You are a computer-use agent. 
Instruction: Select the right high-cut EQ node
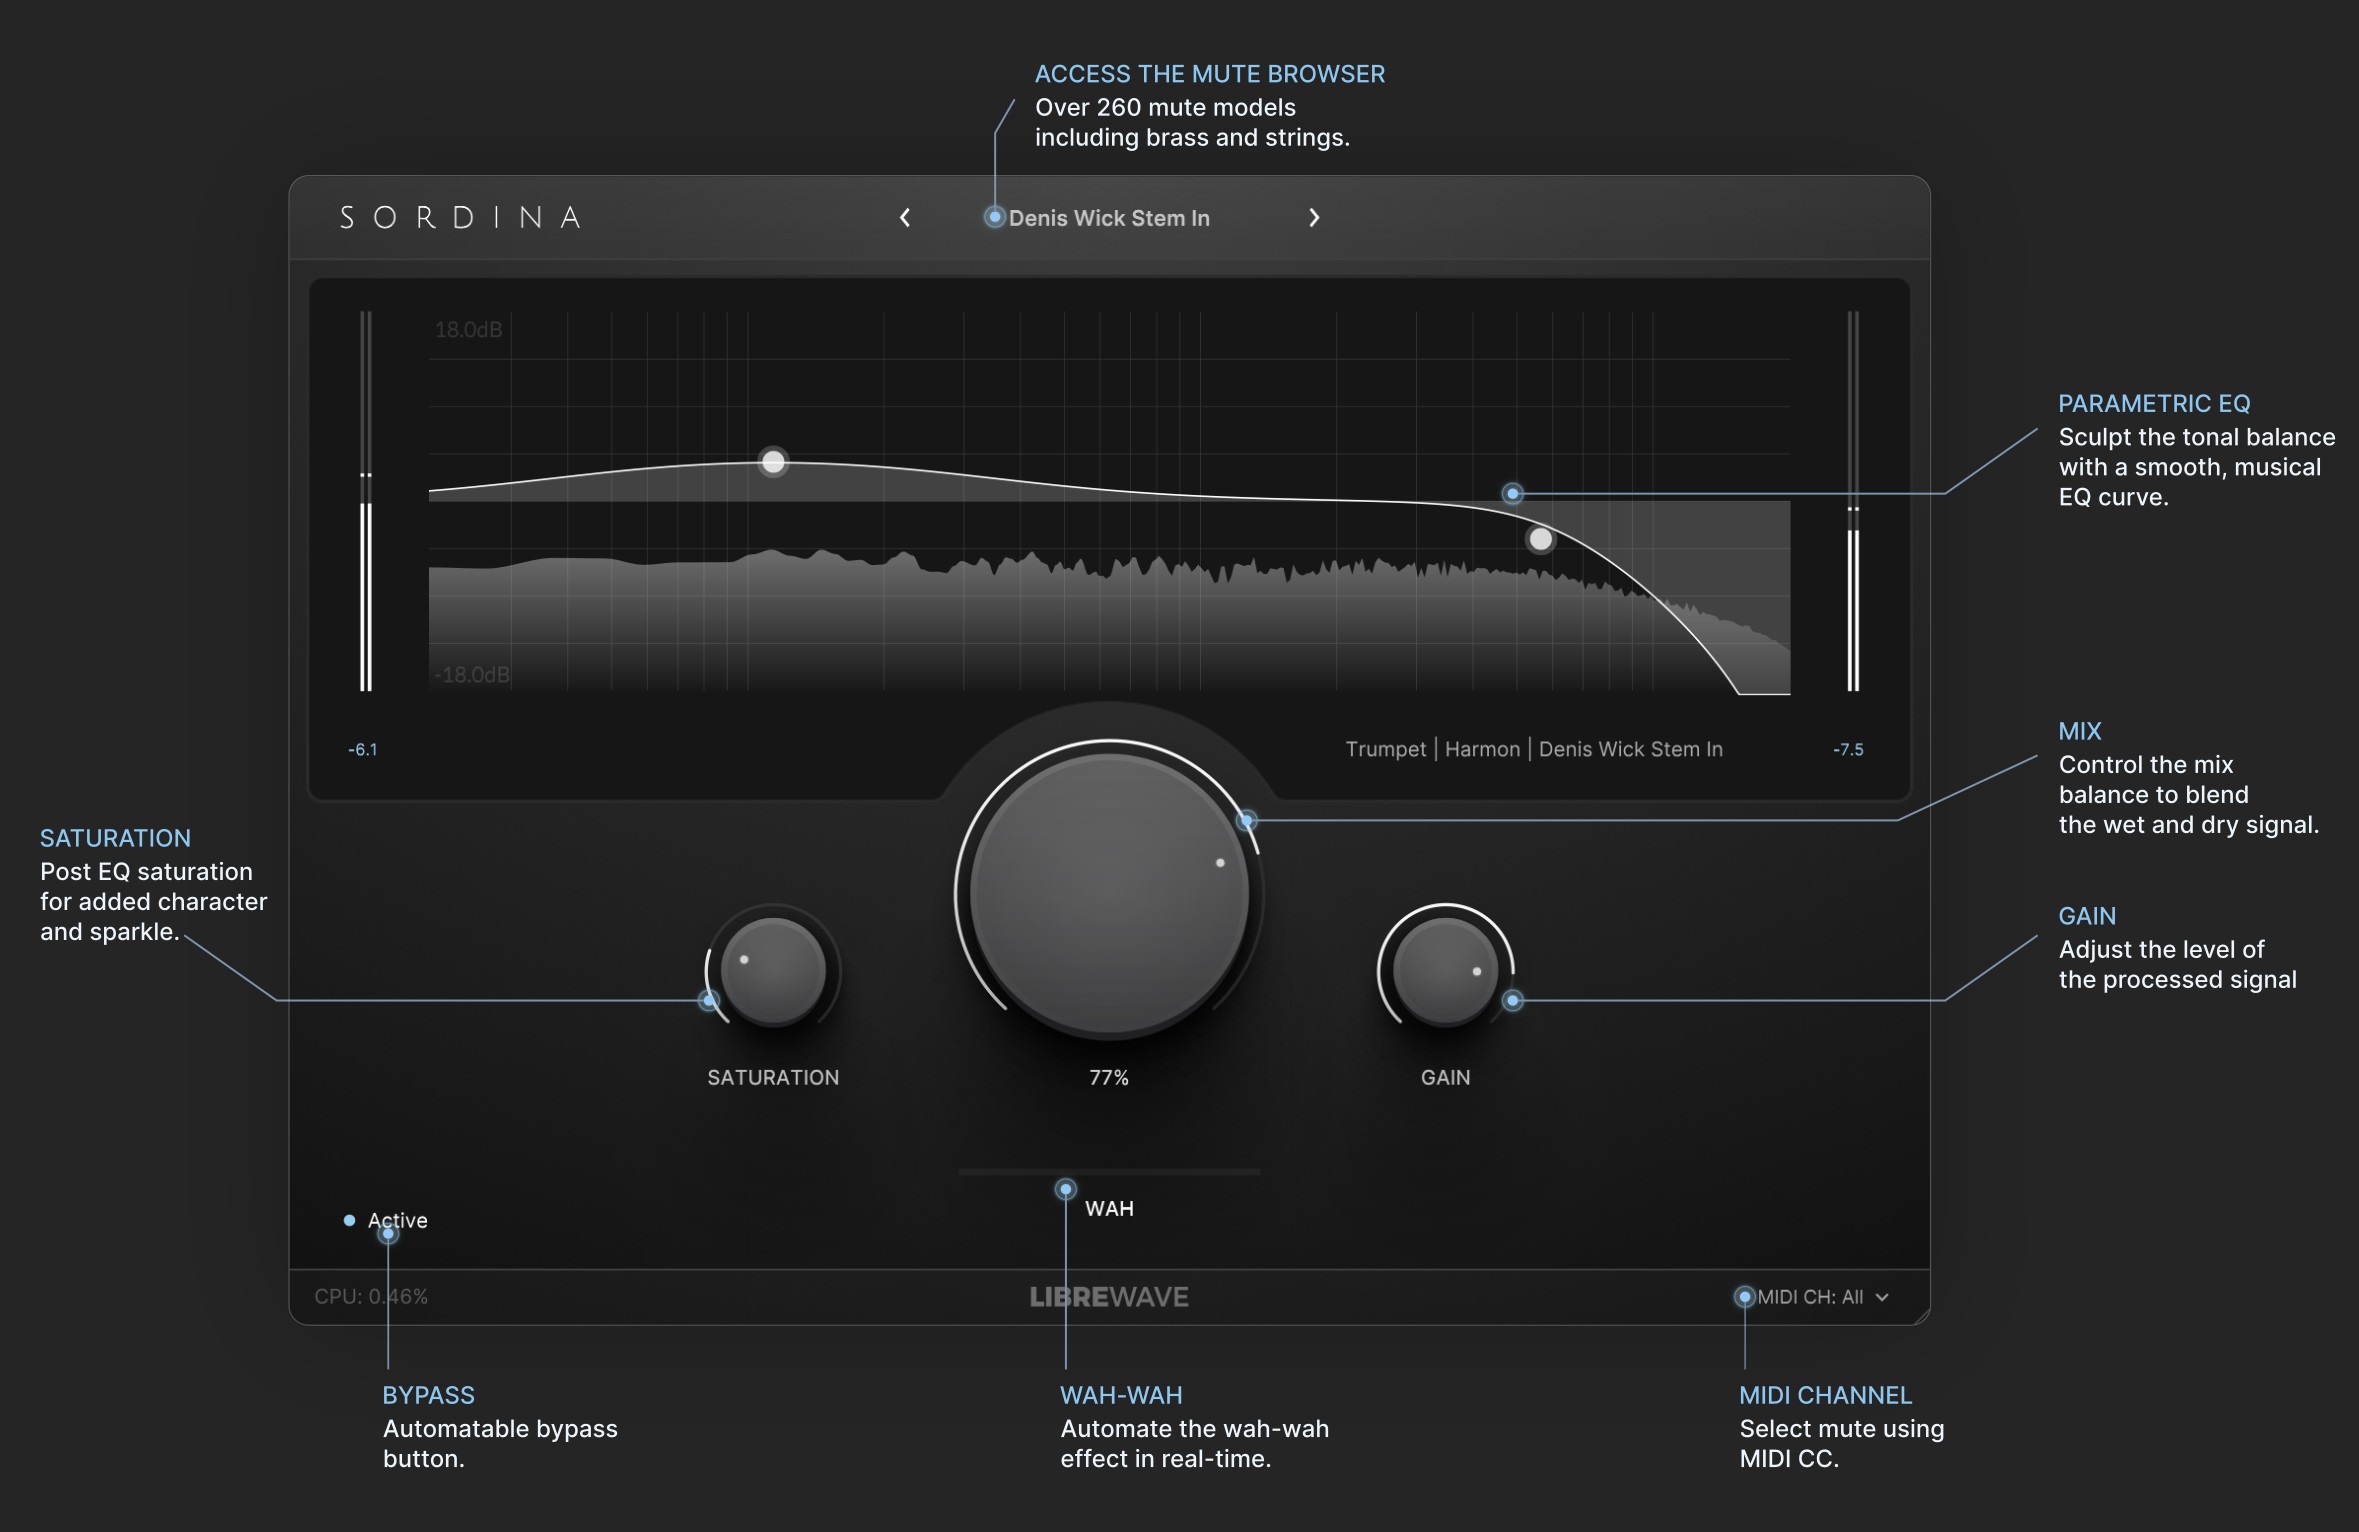pos(1541,539)
